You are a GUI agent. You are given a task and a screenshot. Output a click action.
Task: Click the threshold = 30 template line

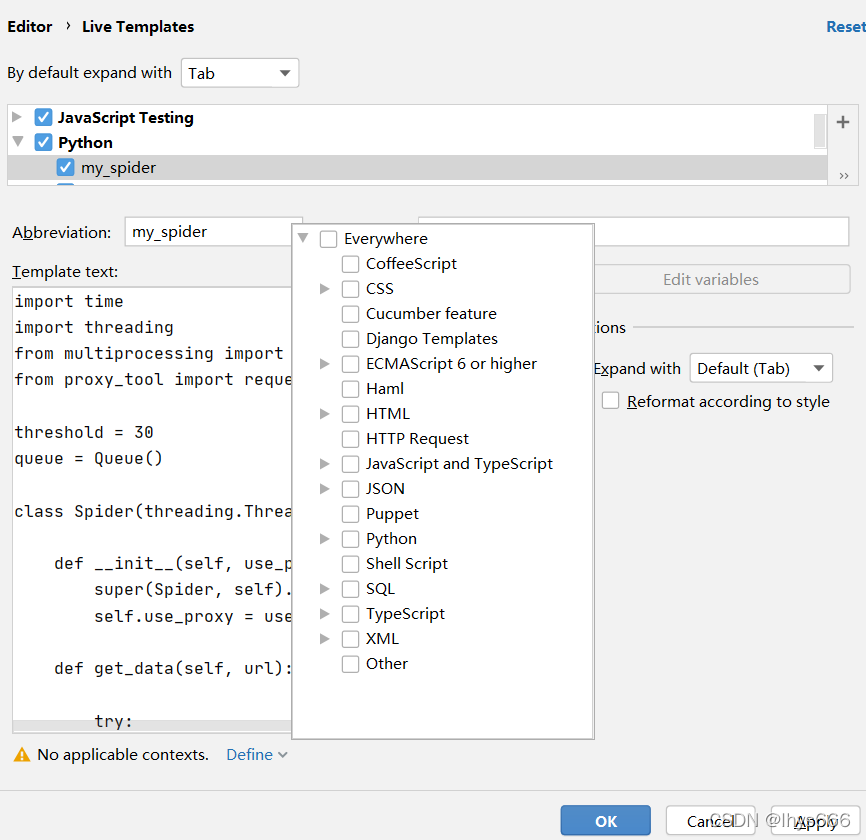[84, 432]
